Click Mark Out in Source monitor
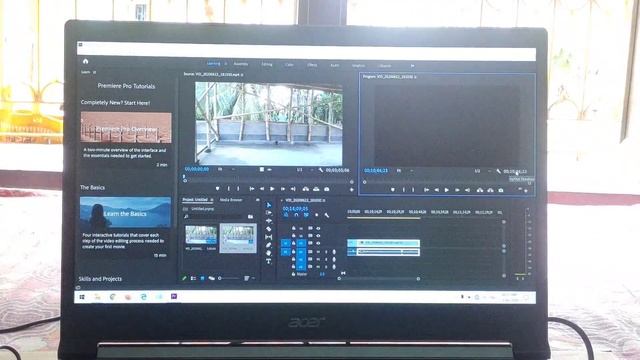Image resolution: width=640 pixels, height=360 pixels. click(x=238, y=189)
